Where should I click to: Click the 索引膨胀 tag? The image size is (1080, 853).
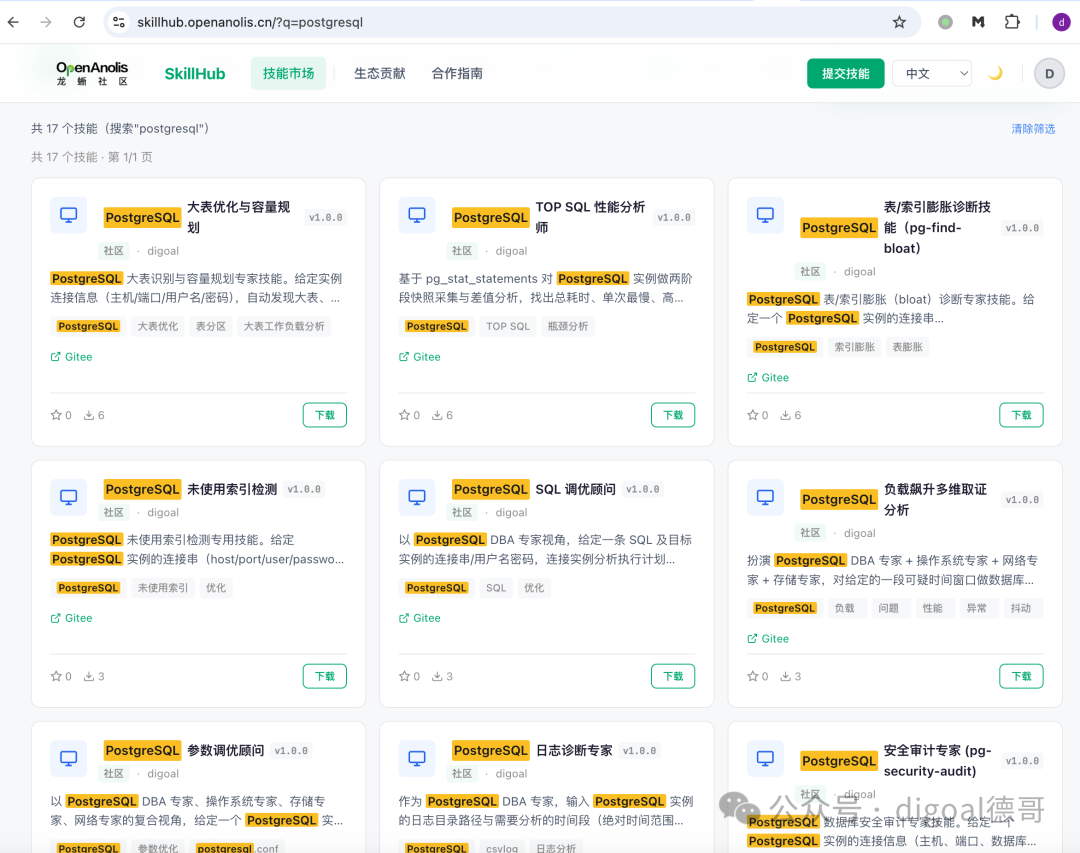[855, 347]
